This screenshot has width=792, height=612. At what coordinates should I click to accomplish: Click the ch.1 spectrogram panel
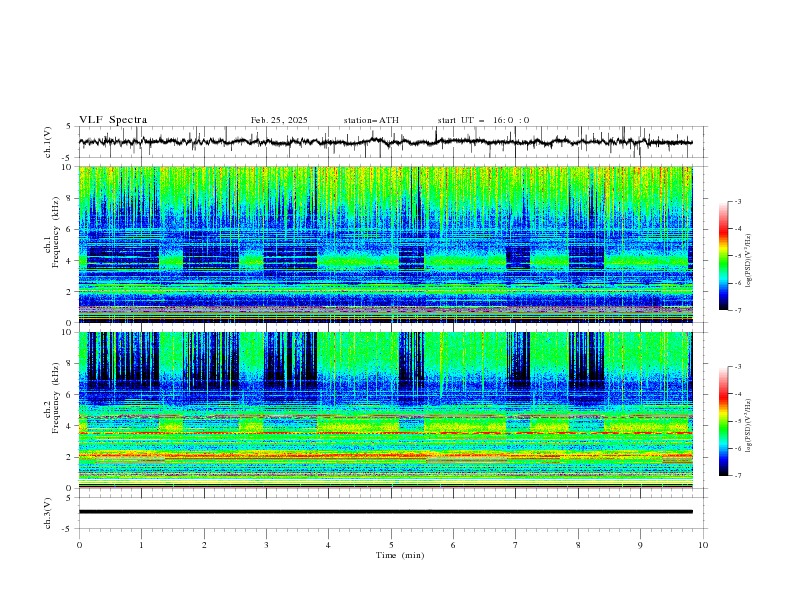385,244
